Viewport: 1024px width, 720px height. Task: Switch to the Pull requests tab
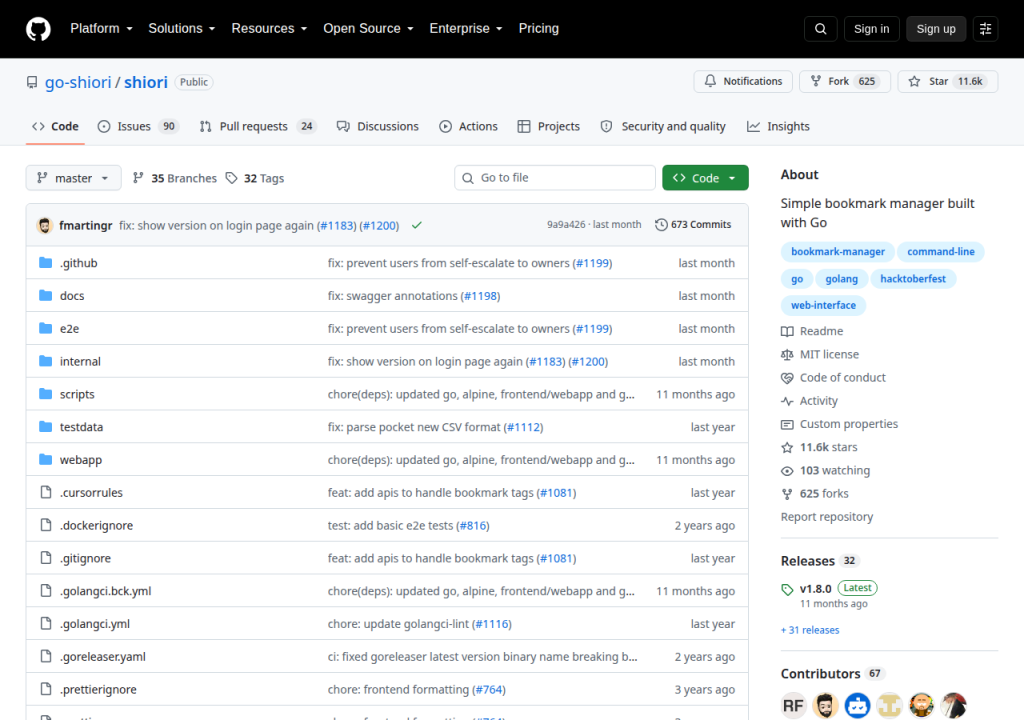257,126
